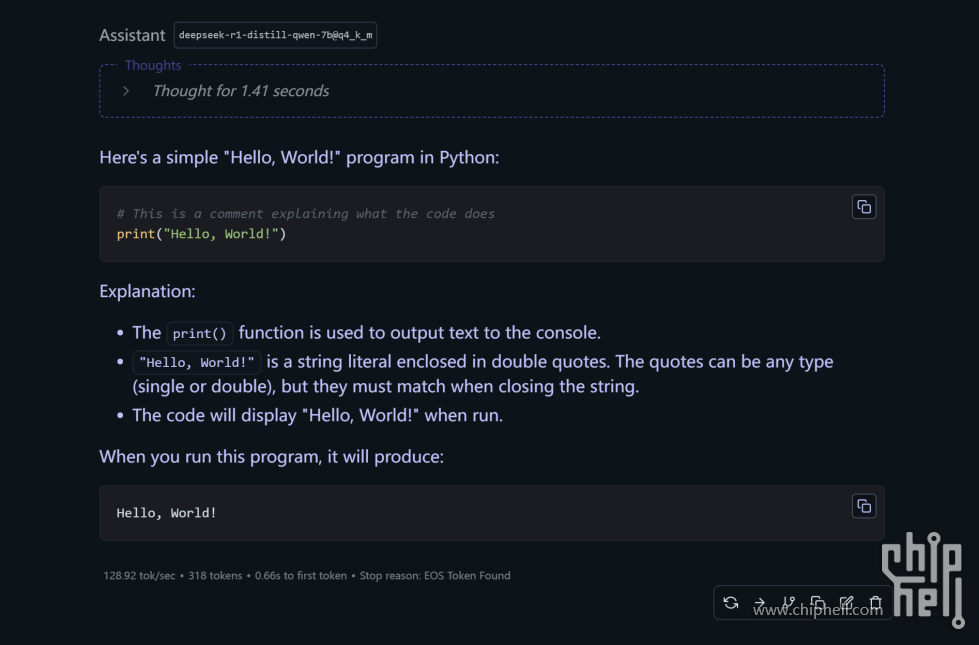Regenerate the assistant response
The width and height of the screenshot is (979, 645).
(x=731, y=603)
